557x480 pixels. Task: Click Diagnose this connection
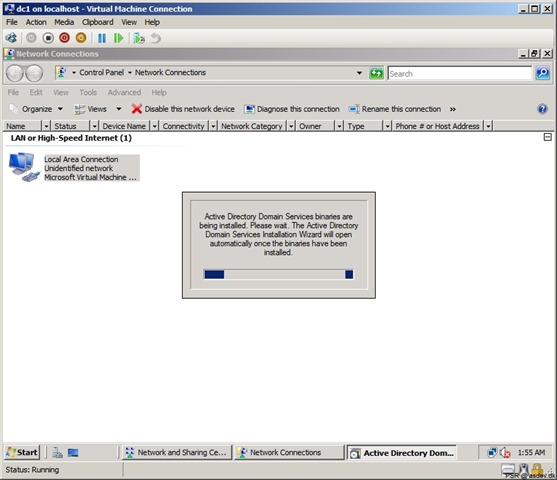click(292, 109)
